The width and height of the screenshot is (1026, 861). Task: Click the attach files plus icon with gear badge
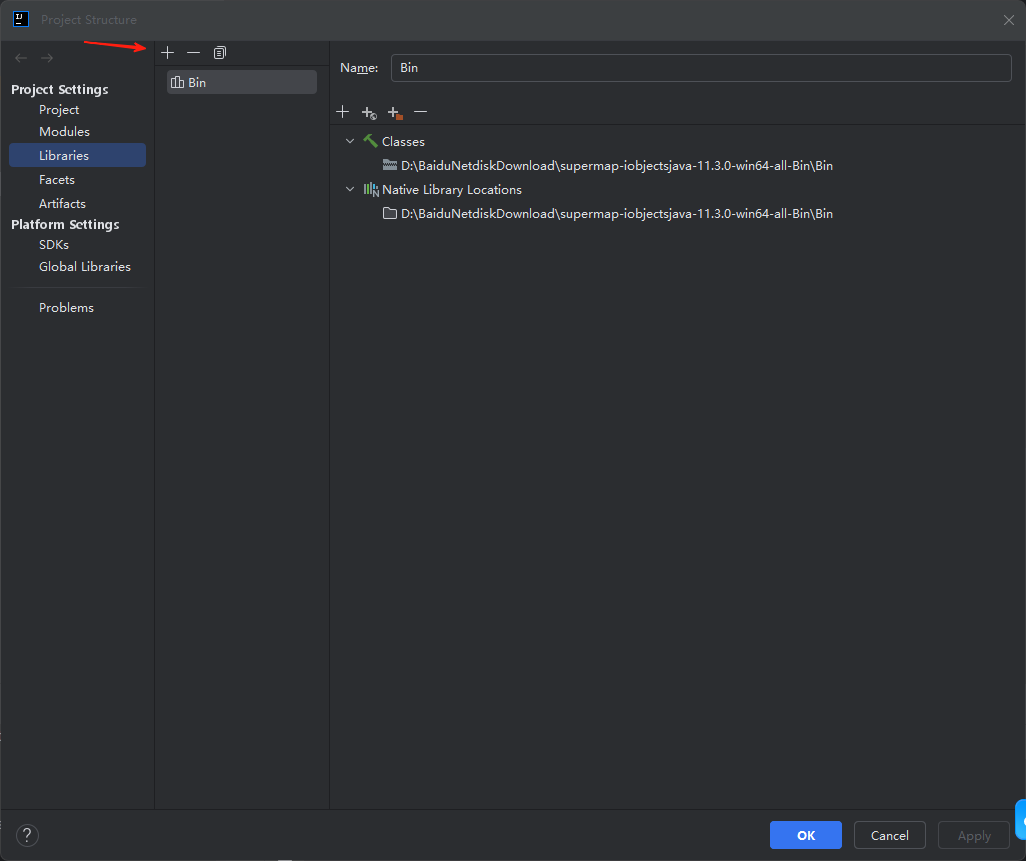click(368, 112)
